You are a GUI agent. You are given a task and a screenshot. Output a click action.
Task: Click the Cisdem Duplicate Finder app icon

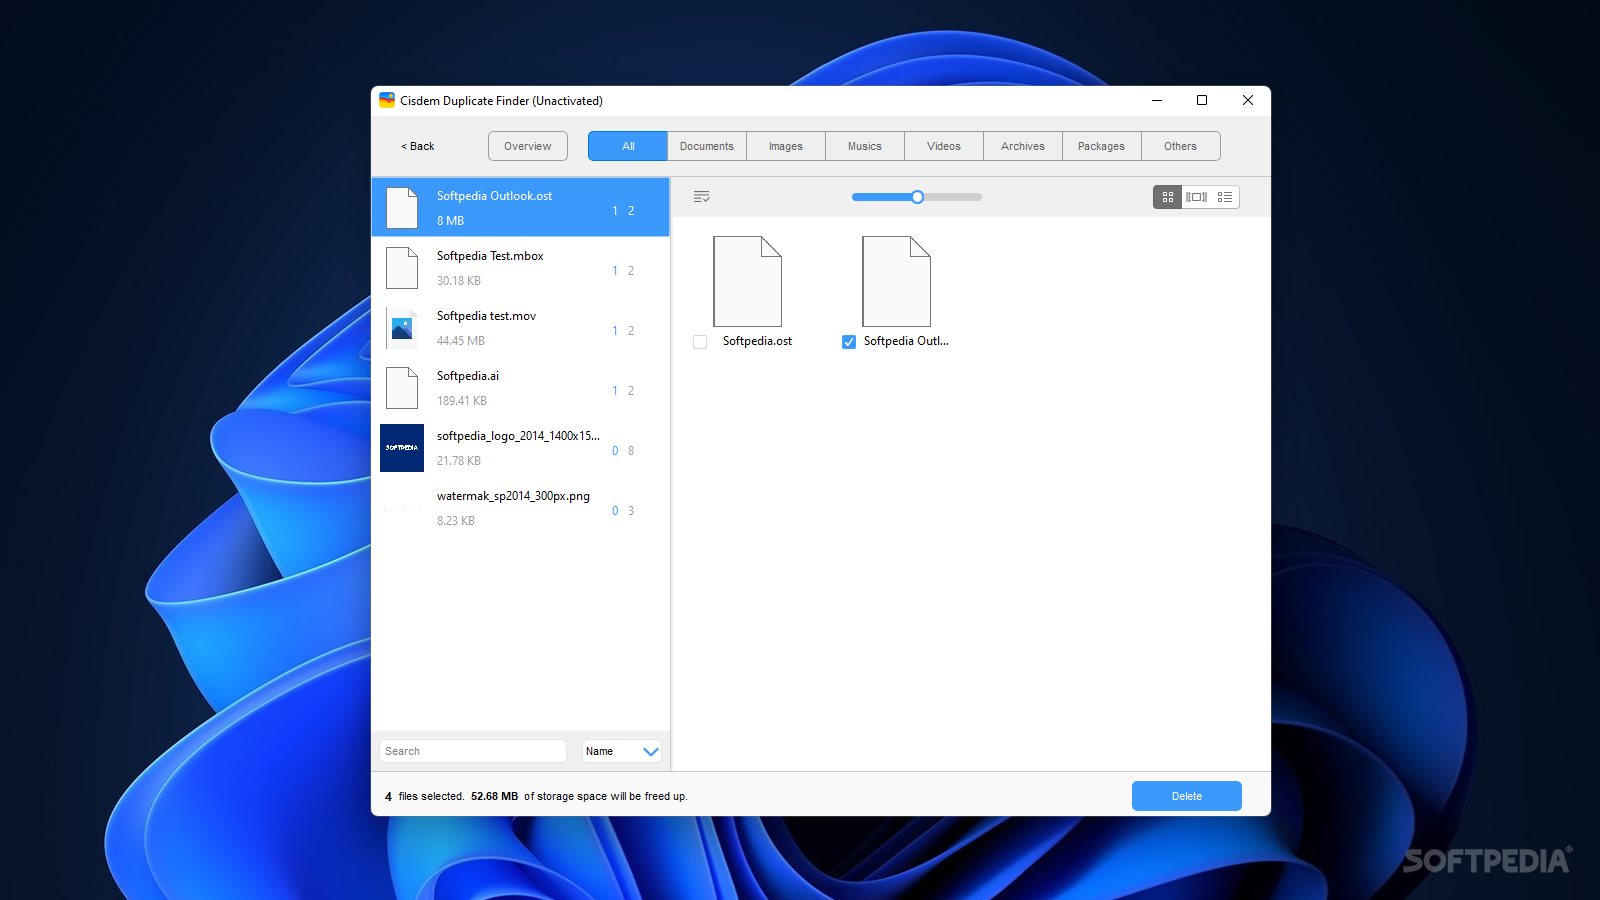point(387,100)
